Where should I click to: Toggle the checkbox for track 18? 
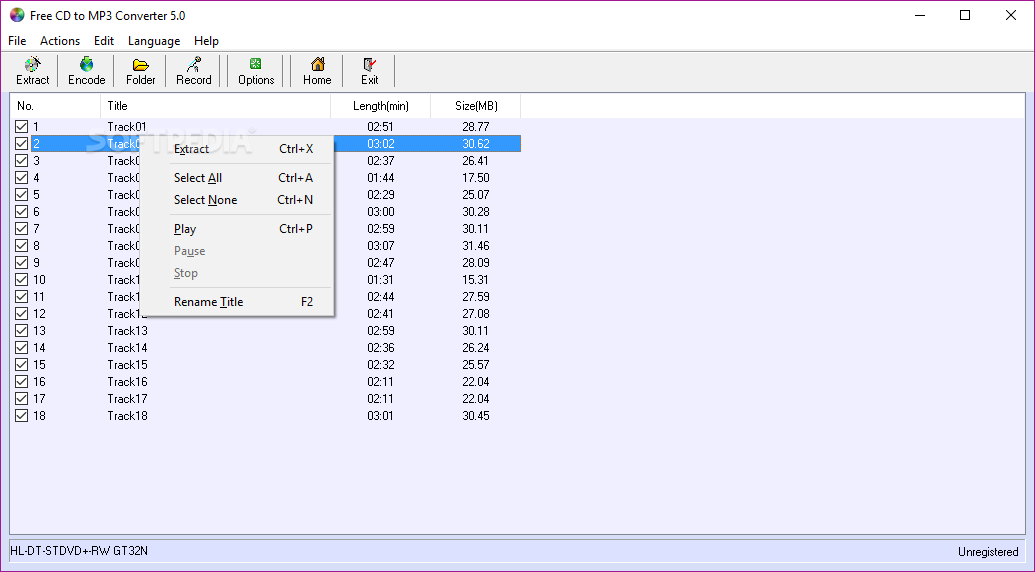click(22, 416)
